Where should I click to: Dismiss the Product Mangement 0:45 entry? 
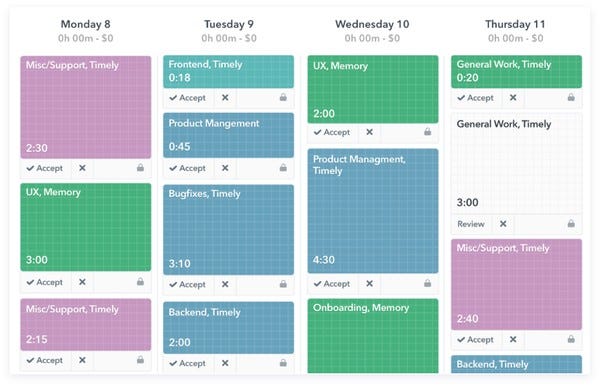tap(225, 168)
